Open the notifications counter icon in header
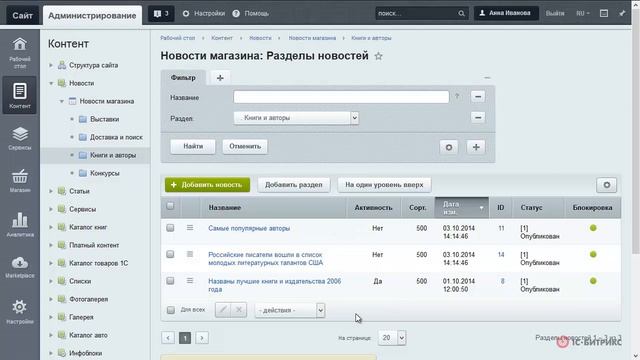640x360 pixels. coord(161,13)
